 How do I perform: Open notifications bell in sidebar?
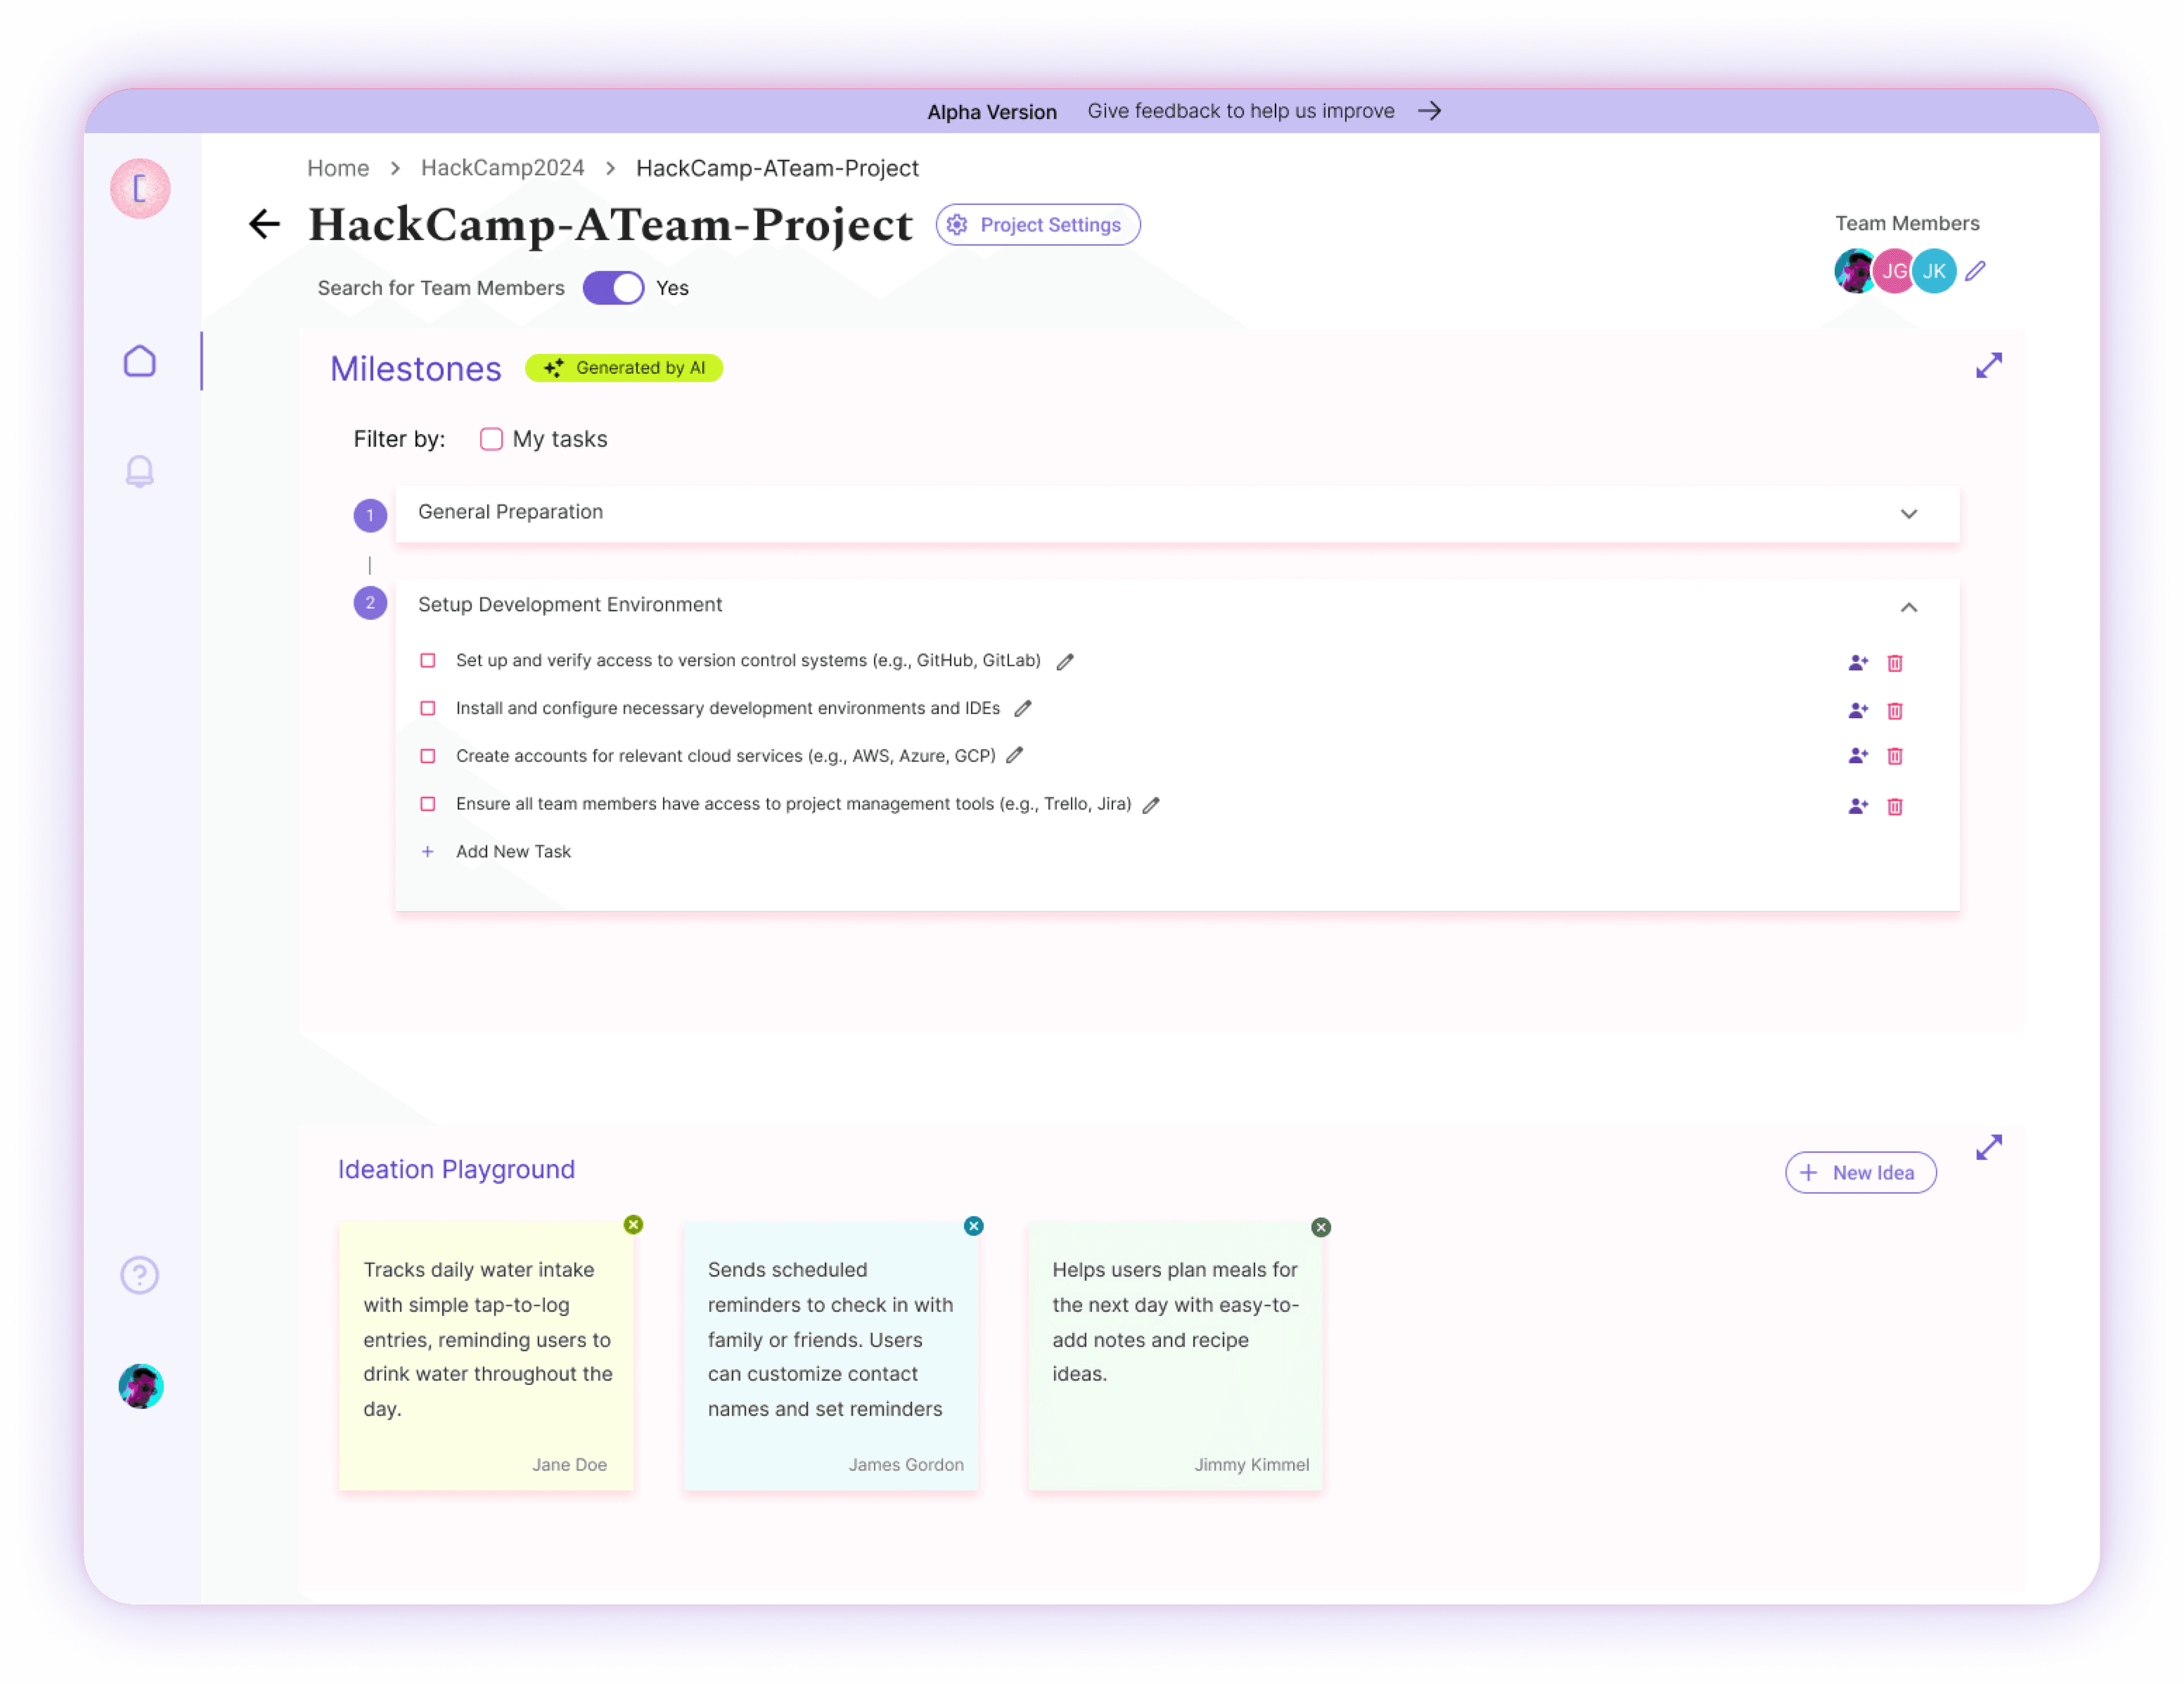140,471
